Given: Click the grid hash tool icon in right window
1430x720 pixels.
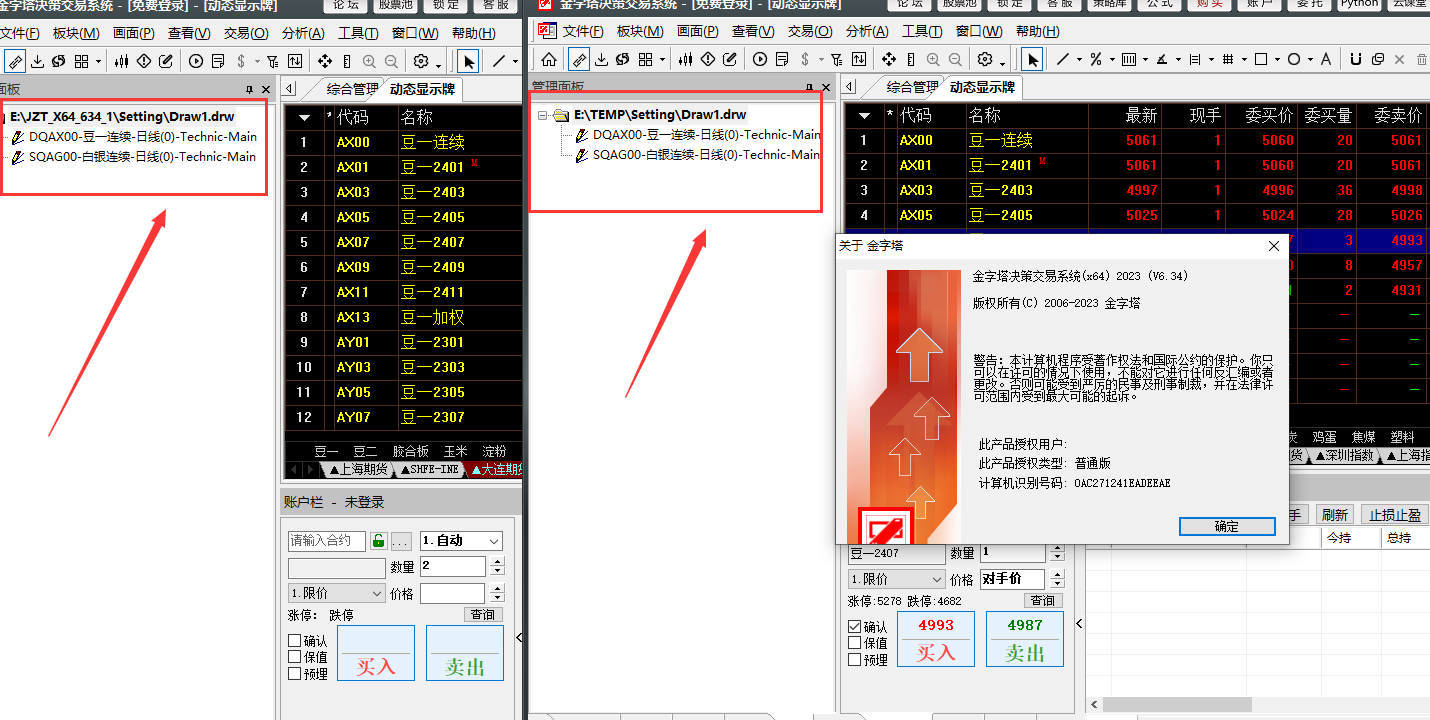Looking at the screenshot, I should (x=1228, y=60).
